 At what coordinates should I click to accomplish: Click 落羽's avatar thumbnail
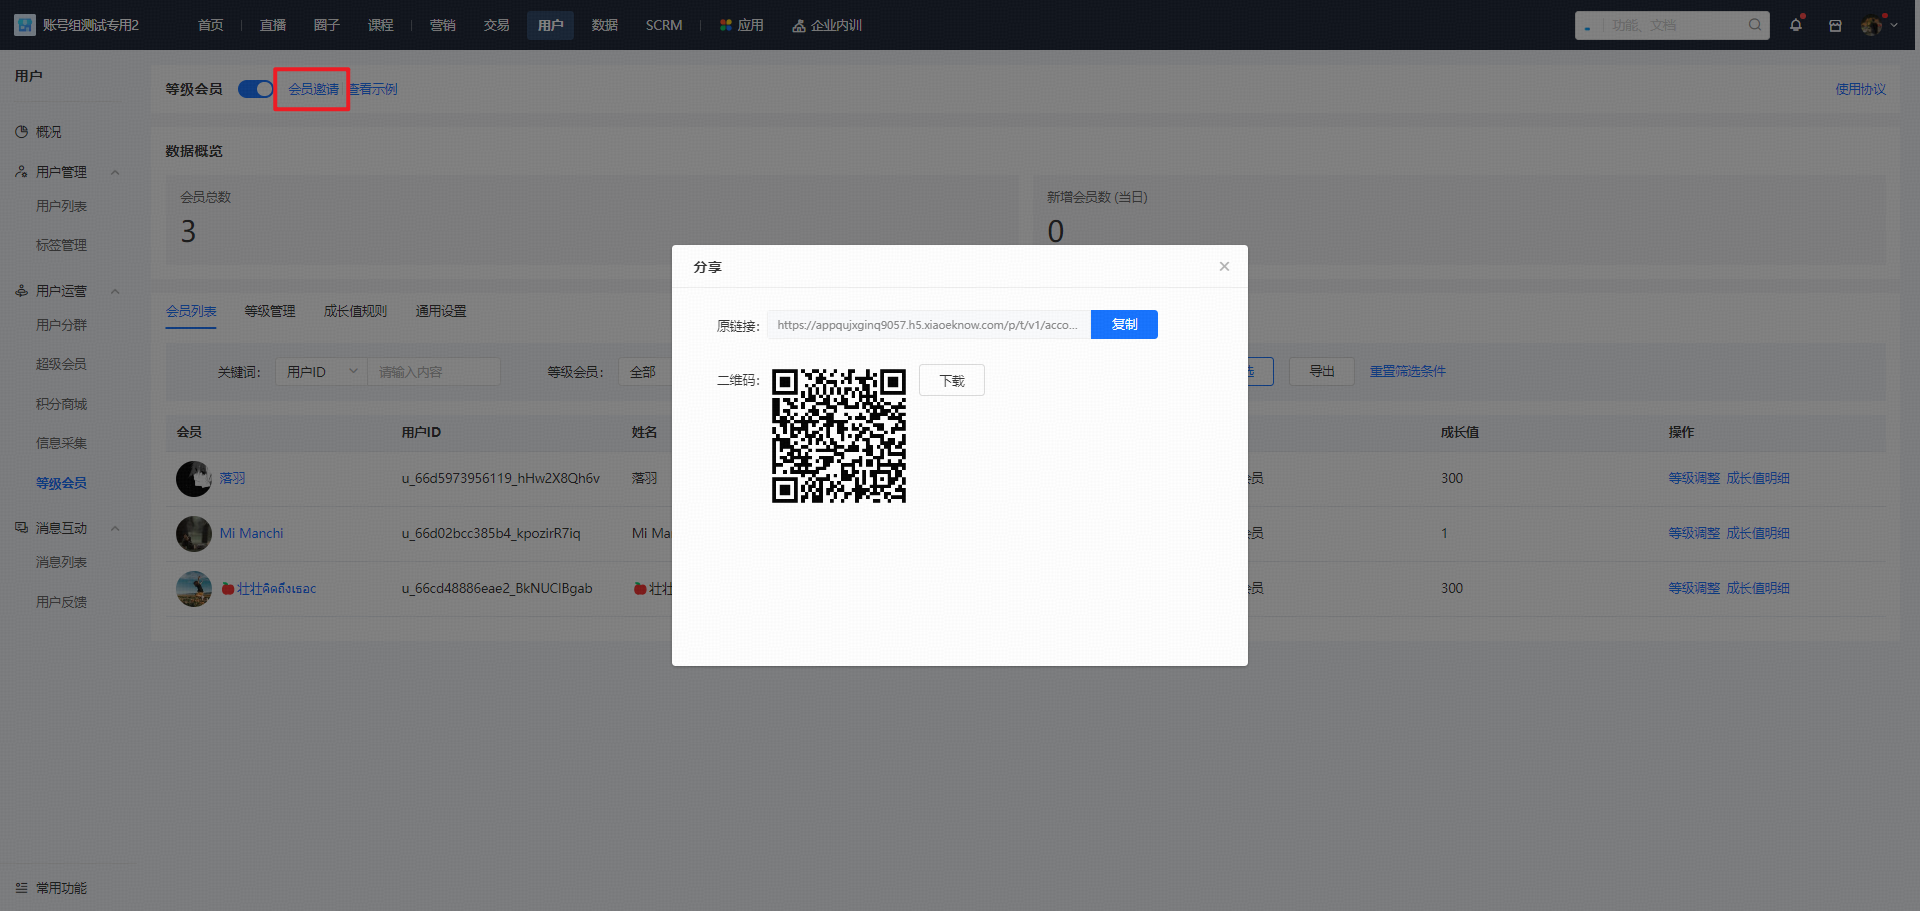pos(194,479)
